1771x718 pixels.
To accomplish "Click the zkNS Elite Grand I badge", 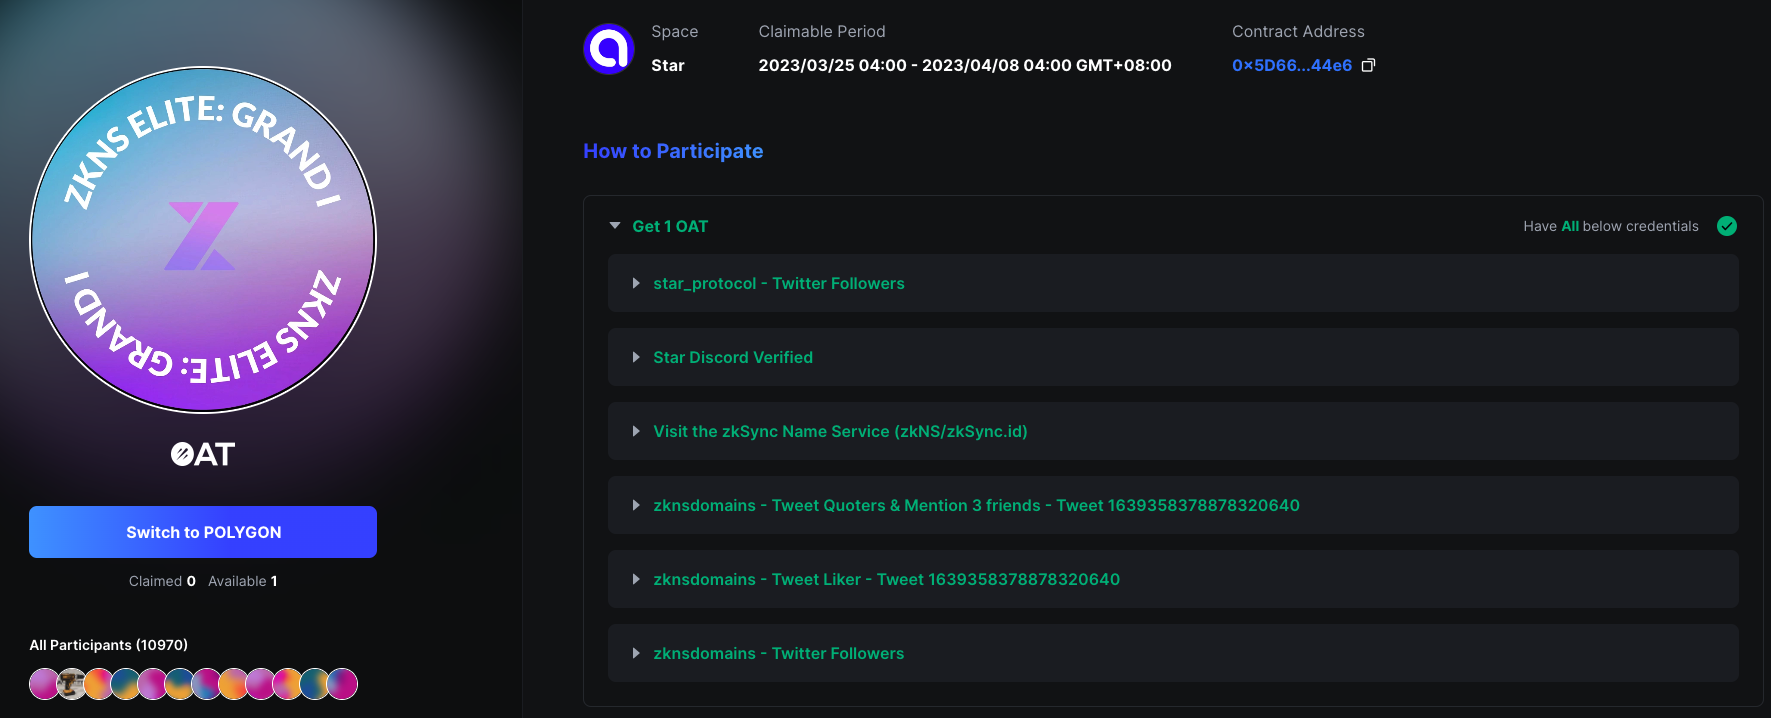I will point(203,240).
